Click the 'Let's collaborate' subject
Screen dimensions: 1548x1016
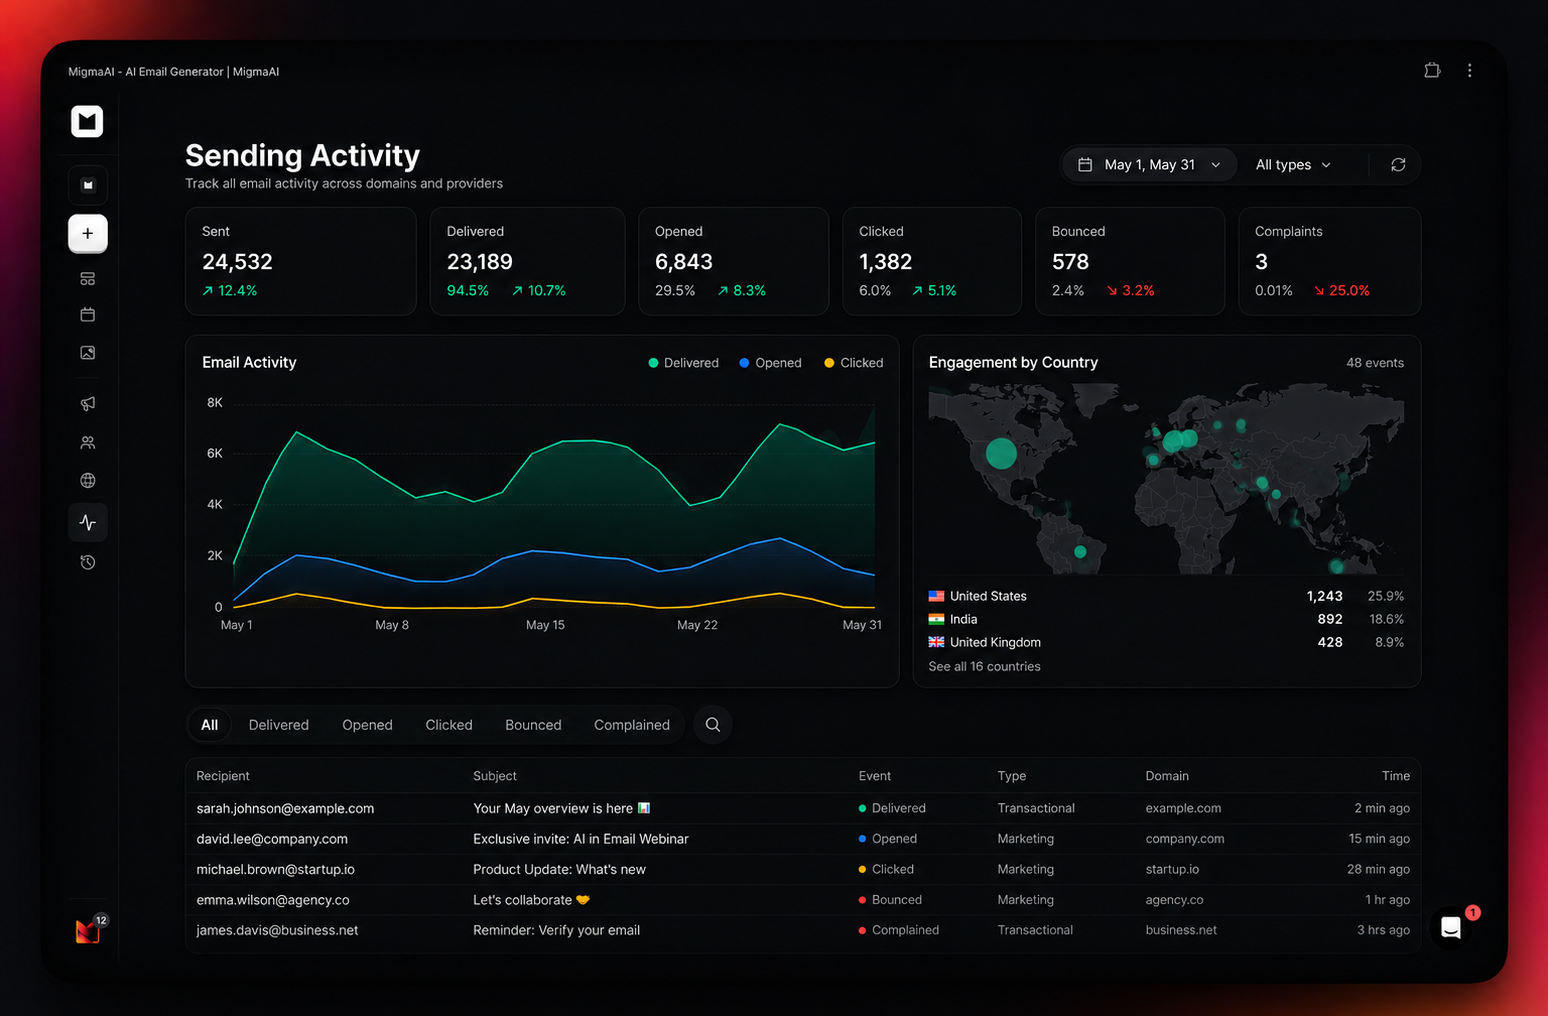(531, 900)
